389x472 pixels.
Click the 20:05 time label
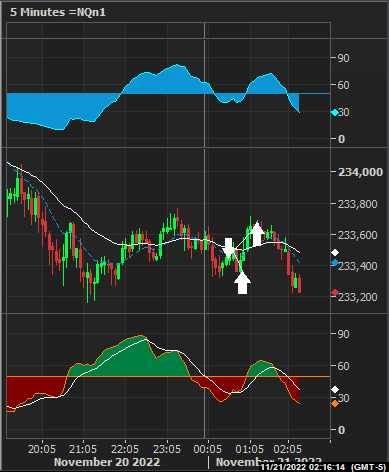click(42, 449)
